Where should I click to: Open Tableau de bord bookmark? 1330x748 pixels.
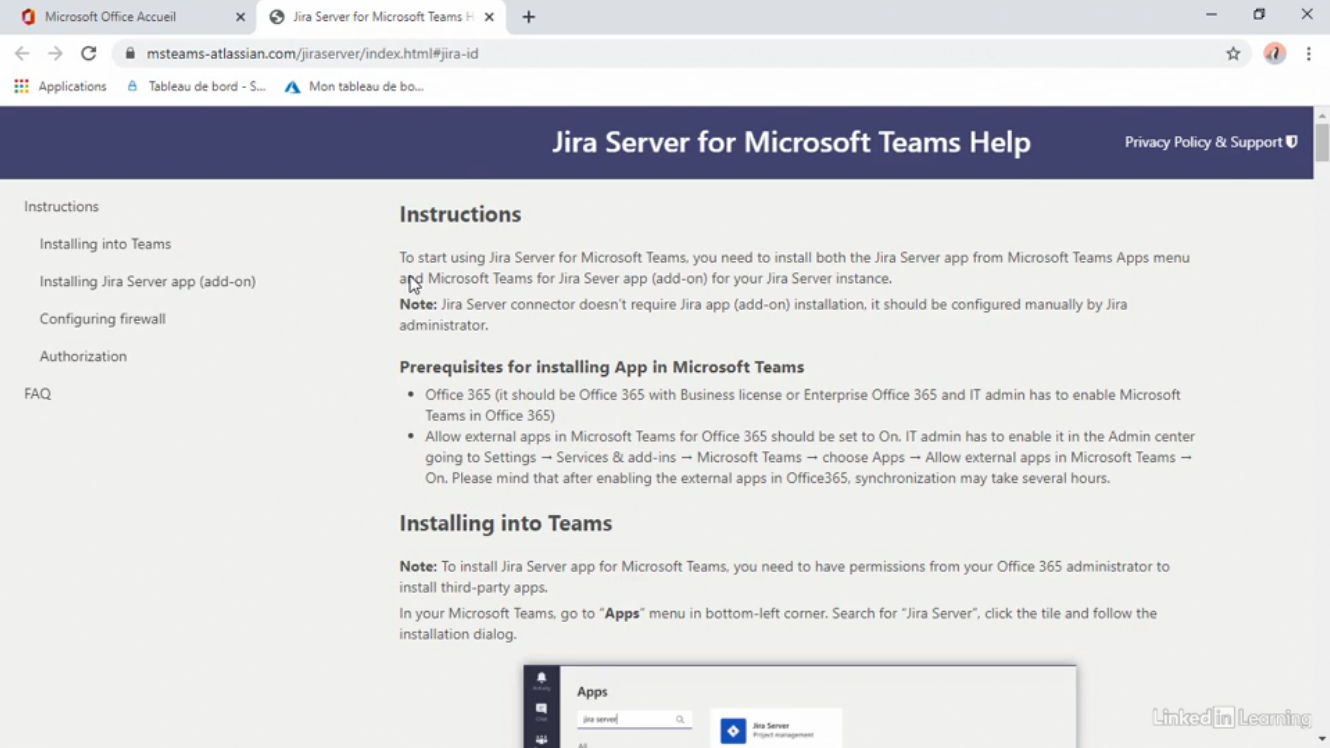click(x=196, y=87)
